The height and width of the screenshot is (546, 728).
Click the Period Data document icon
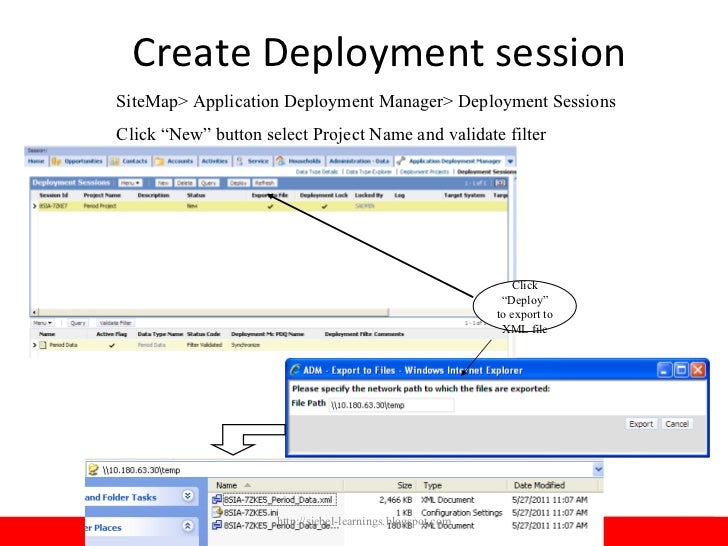coord(43,345)
